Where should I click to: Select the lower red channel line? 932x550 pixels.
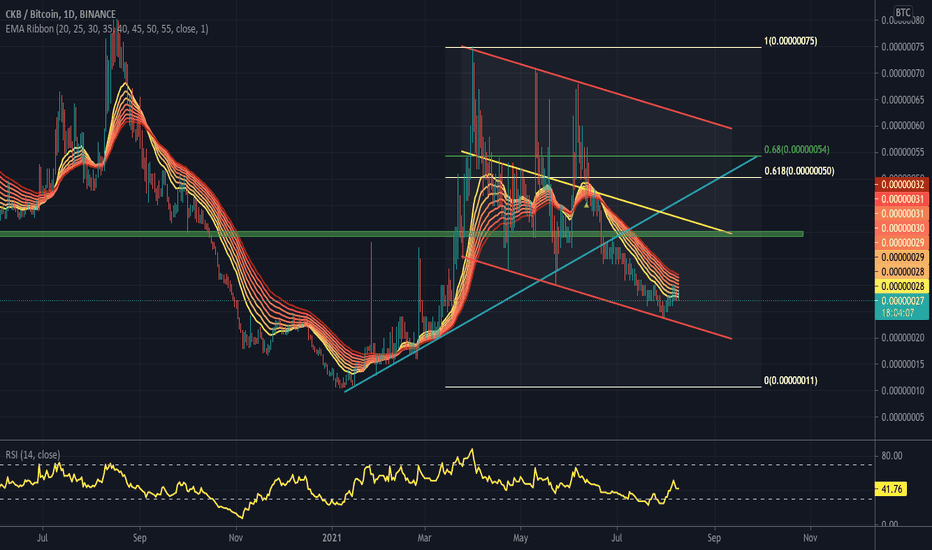[x=596, y=298]
